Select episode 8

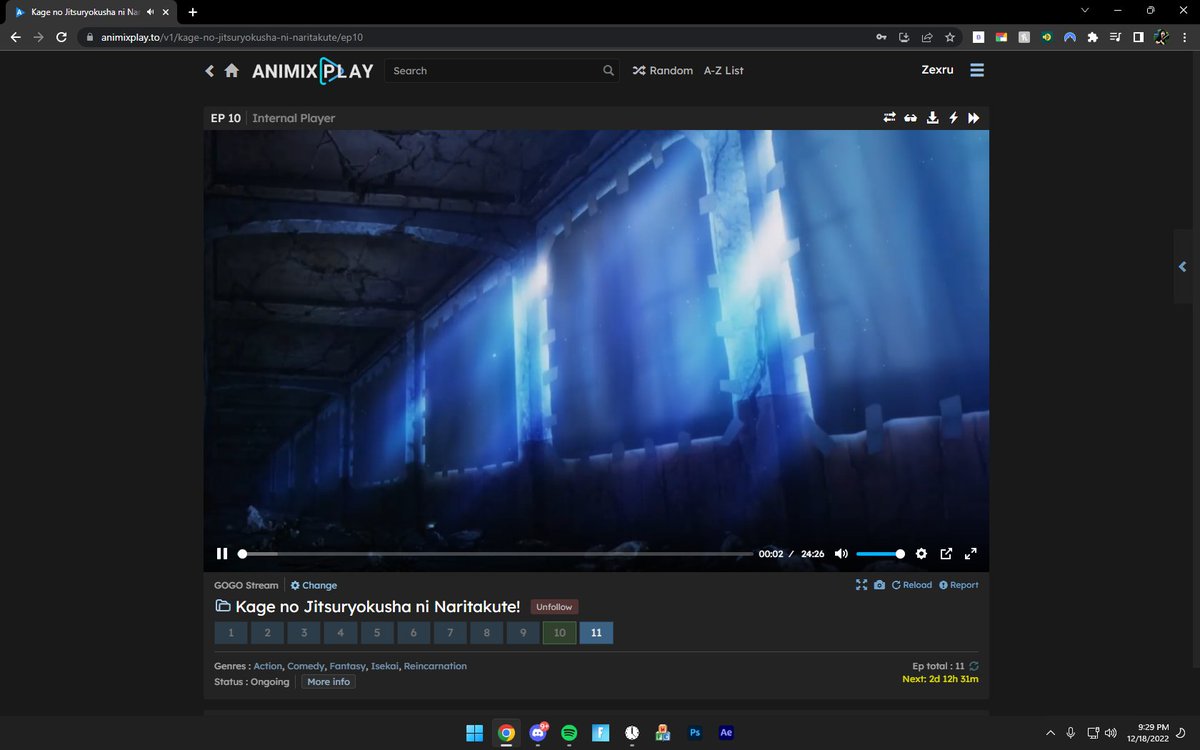[x=486, y=633]
